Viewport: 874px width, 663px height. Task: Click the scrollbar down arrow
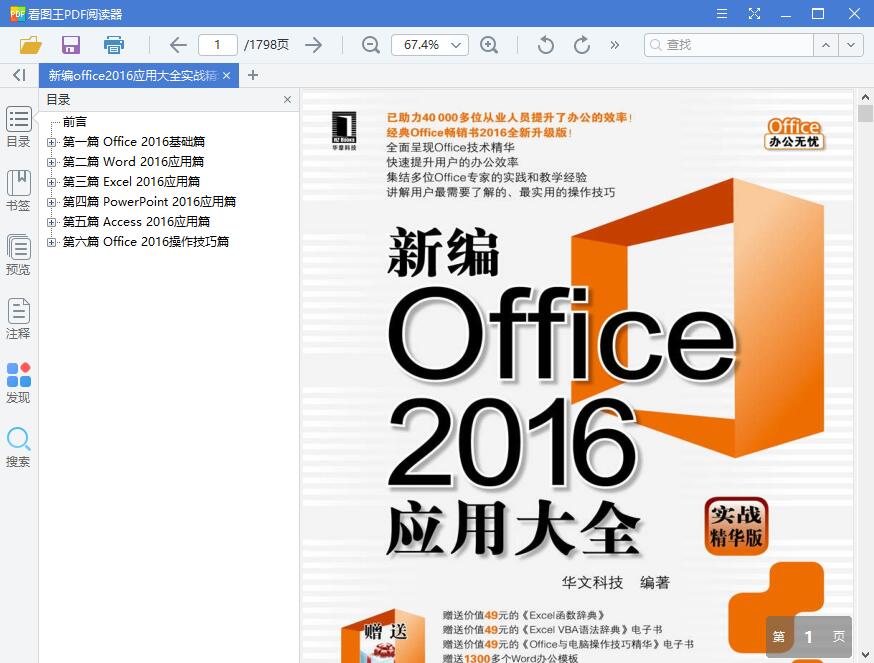(865, 655)
